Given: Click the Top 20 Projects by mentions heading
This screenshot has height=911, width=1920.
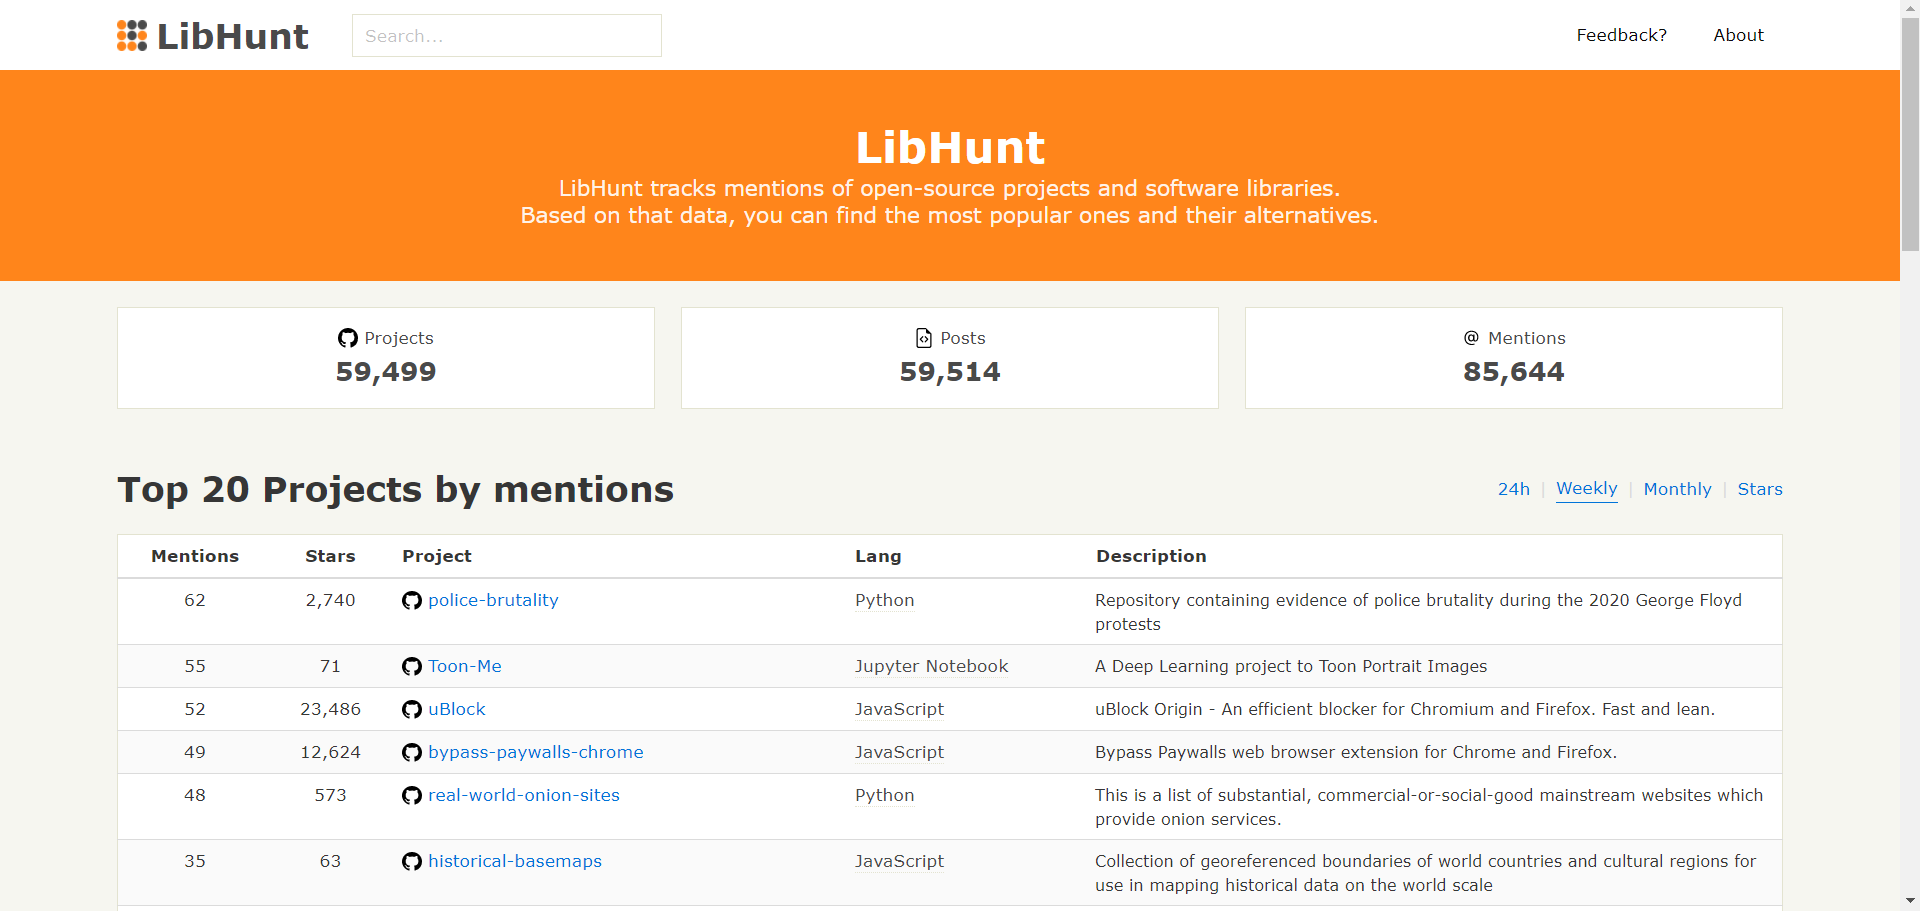Looking at the screenshot, I should [396, 490].
